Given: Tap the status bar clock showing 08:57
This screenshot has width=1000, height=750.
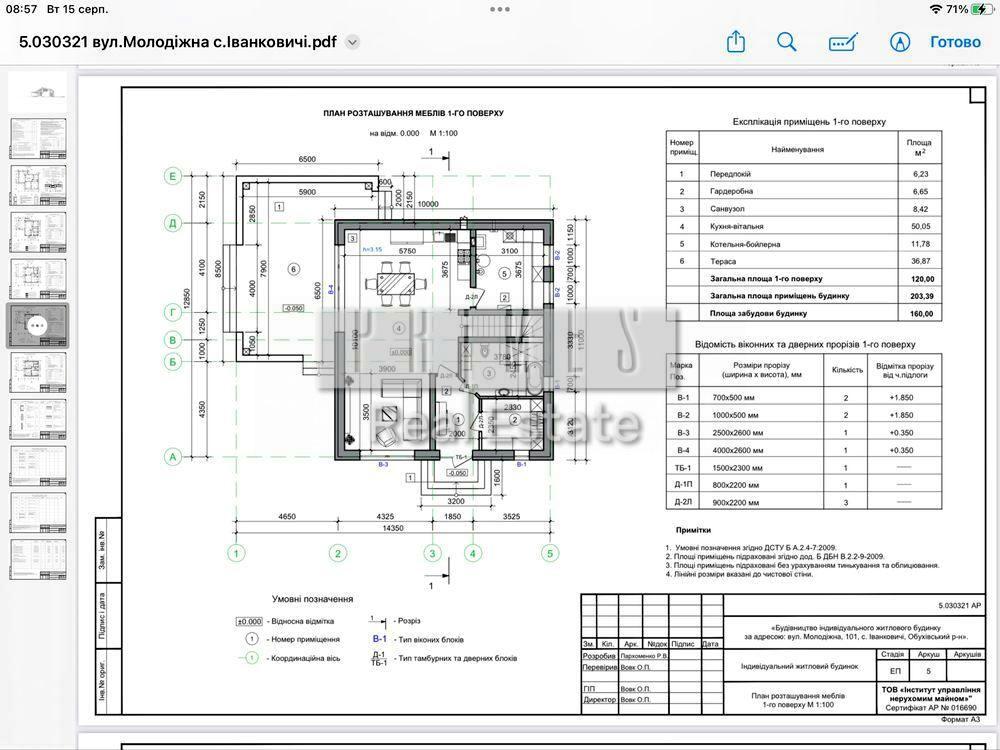Looking at the screenshot, I should (x=22, y=9).
